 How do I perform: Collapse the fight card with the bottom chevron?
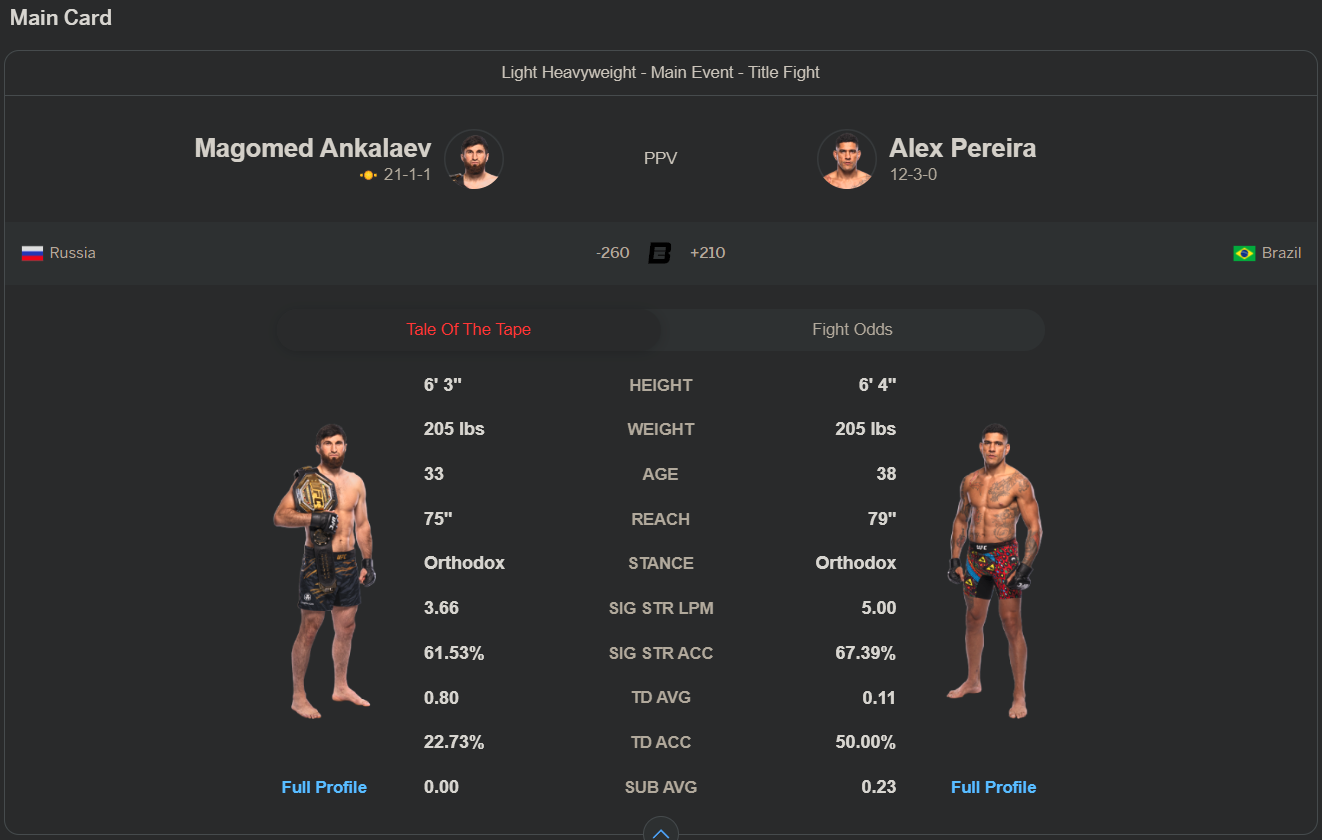coord(660,831)
